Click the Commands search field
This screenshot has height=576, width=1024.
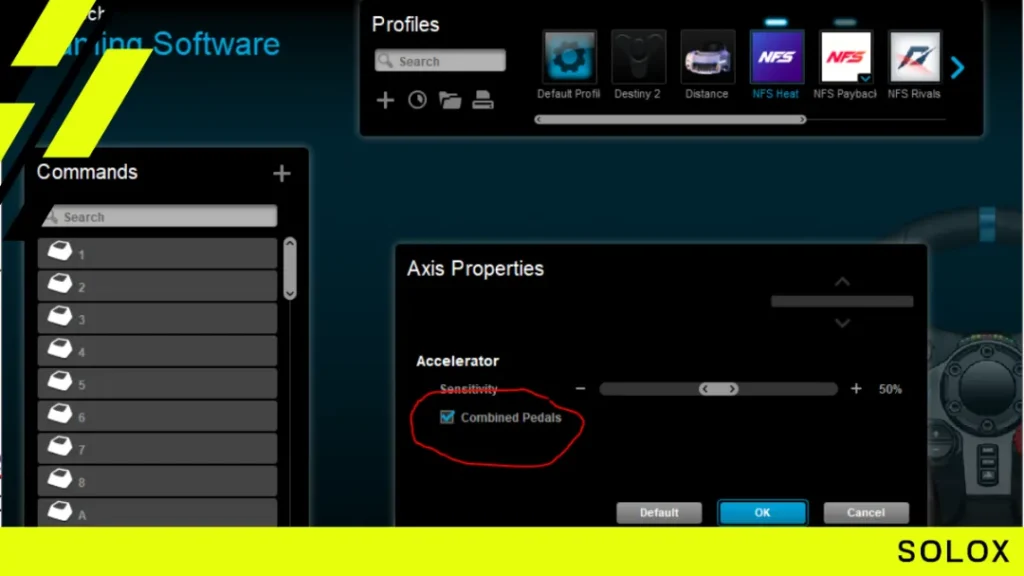[x=159, y=216]
